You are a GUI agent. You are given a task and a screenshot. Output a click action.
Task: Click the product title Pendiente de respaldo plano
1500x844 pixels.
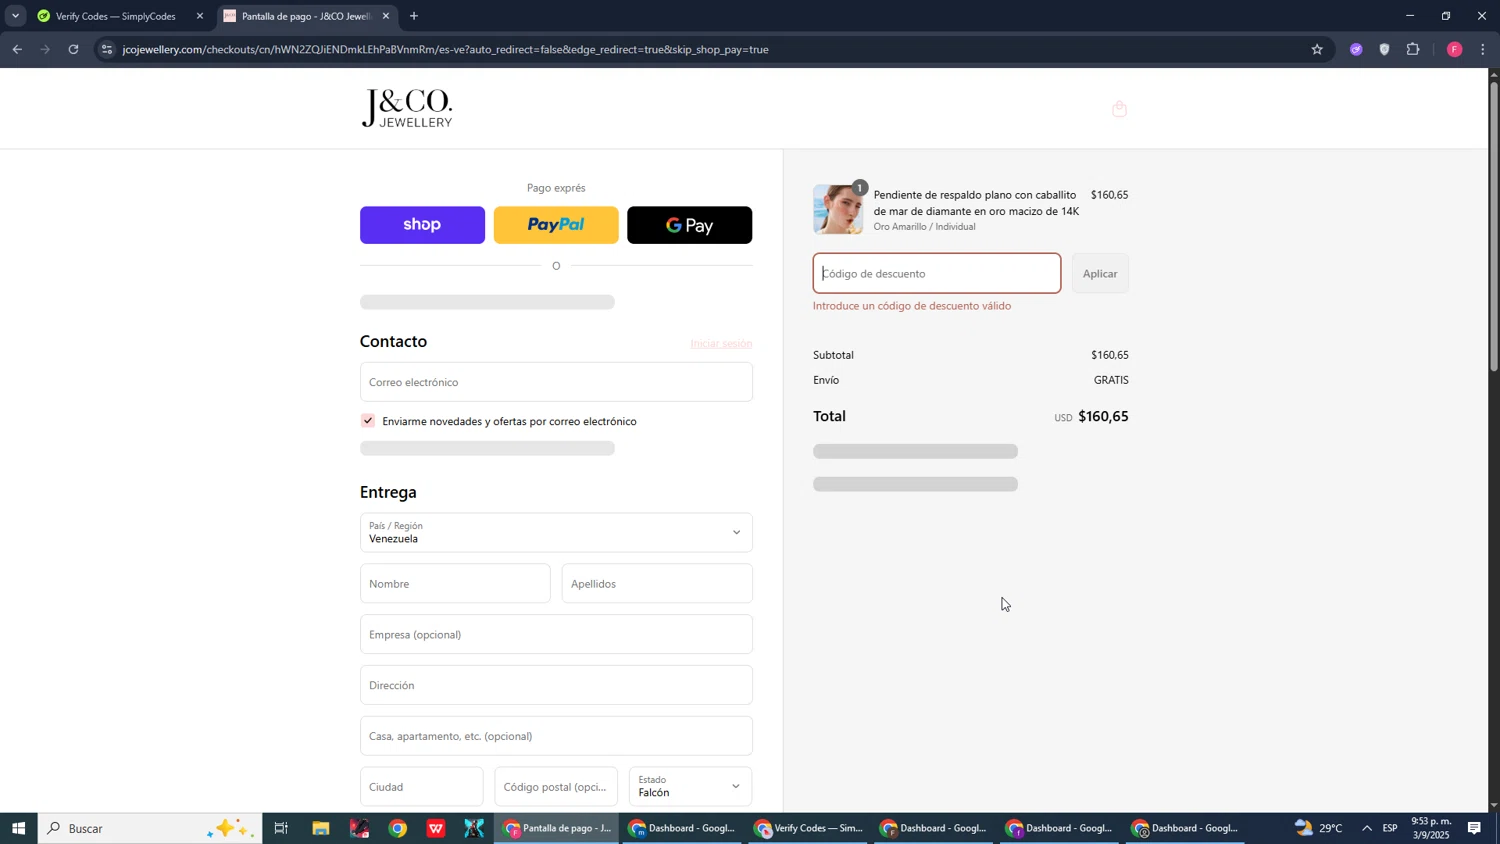(976, 203)
